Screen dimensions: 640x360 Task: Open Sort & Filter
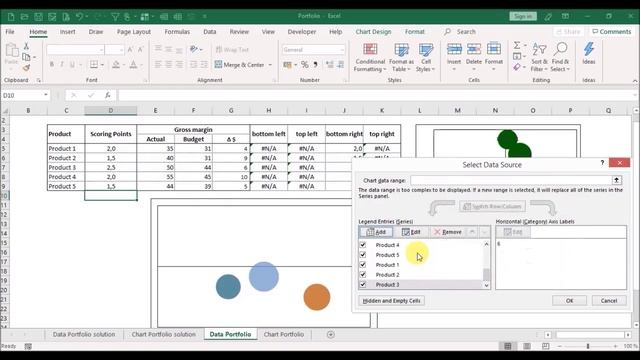(539, 58)
